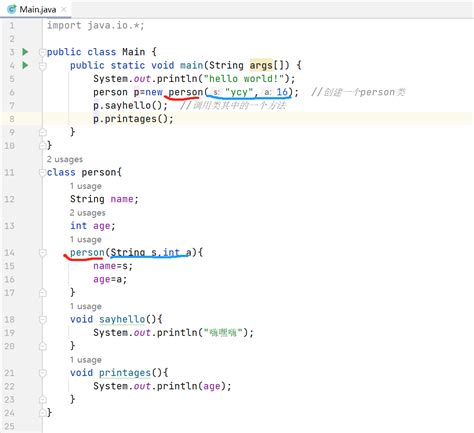Open '1 usage' hint above printages method
Screen dimensions: 474x433
coord(86,360)
